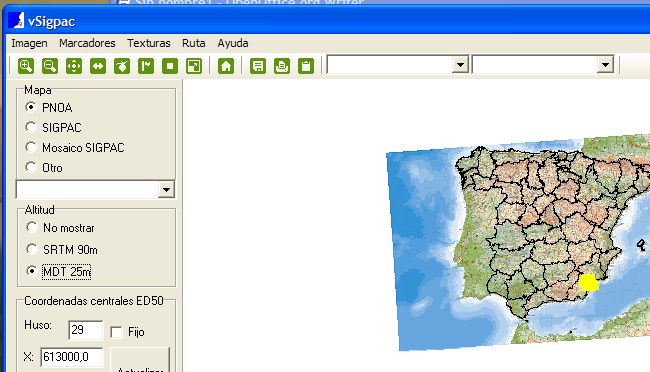
Task: Open the Texturas menu
Action: coord(149,43)
